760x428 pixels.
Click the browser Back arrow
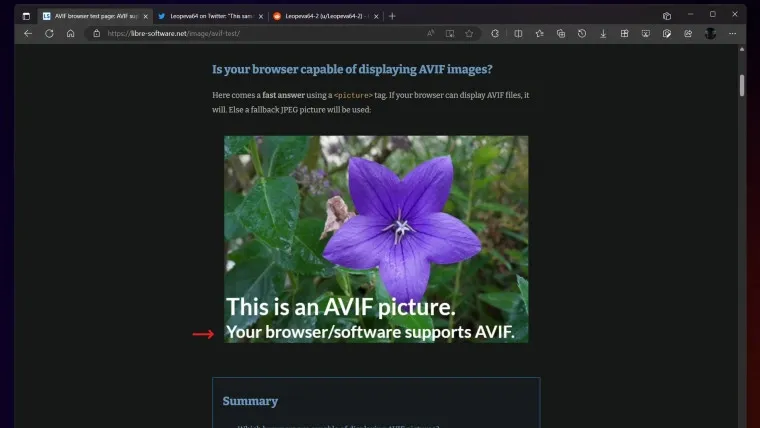(x=27, y=33)
